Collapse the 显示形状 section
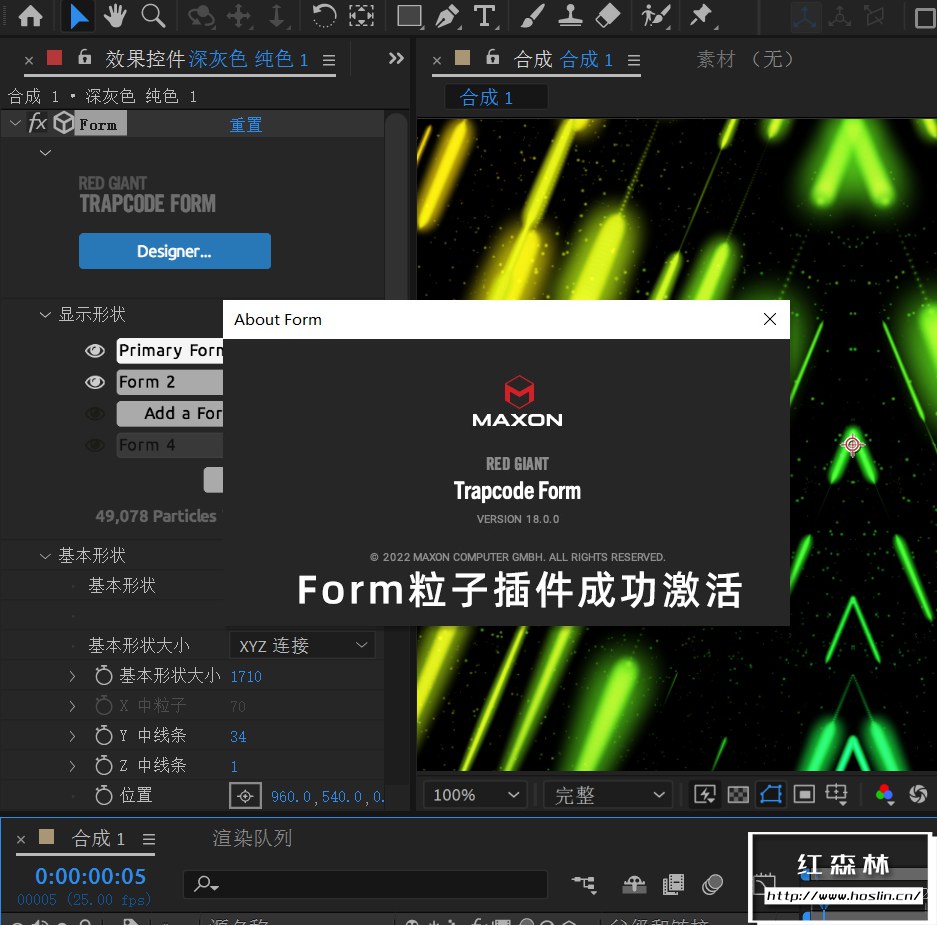 tap(45, 314)
